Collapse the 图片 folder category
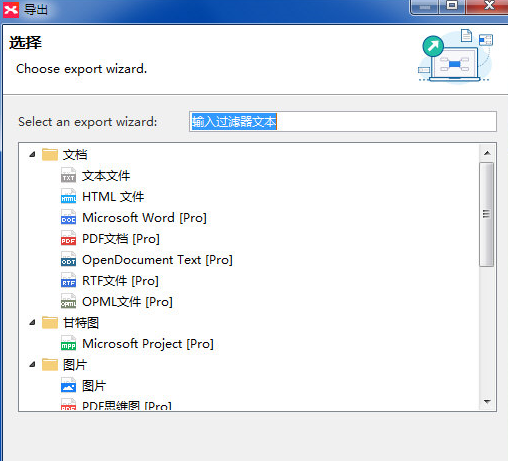The width and height of the screenshot is (508, 461). point(32,364)
